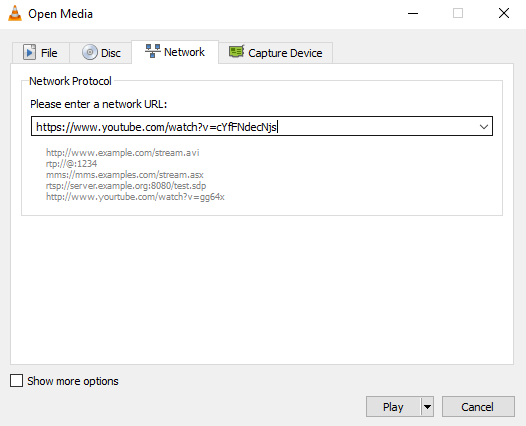Screen dimensions: 526x426
Task: Close the Open Media window
Action: pyautogui.click(x=504, y=14)
